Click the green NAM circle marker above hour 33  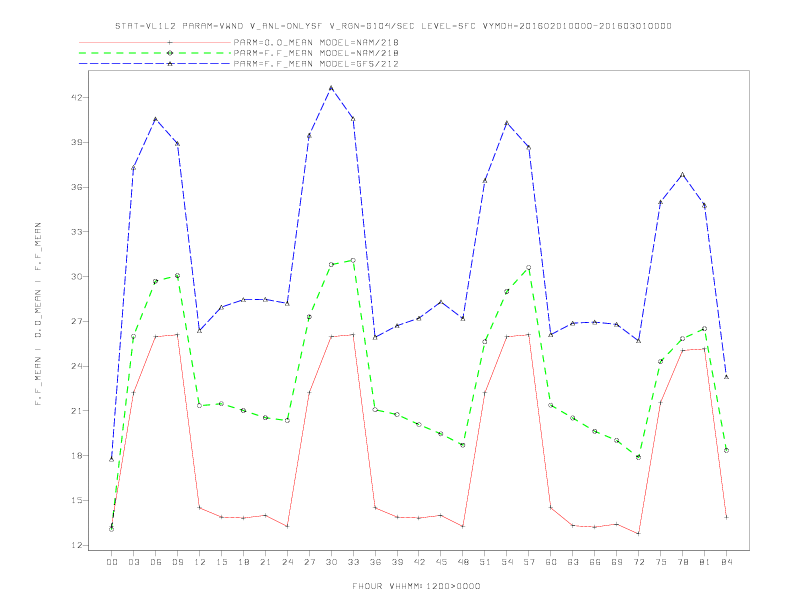pyautogui.click(x=353, y=261)
